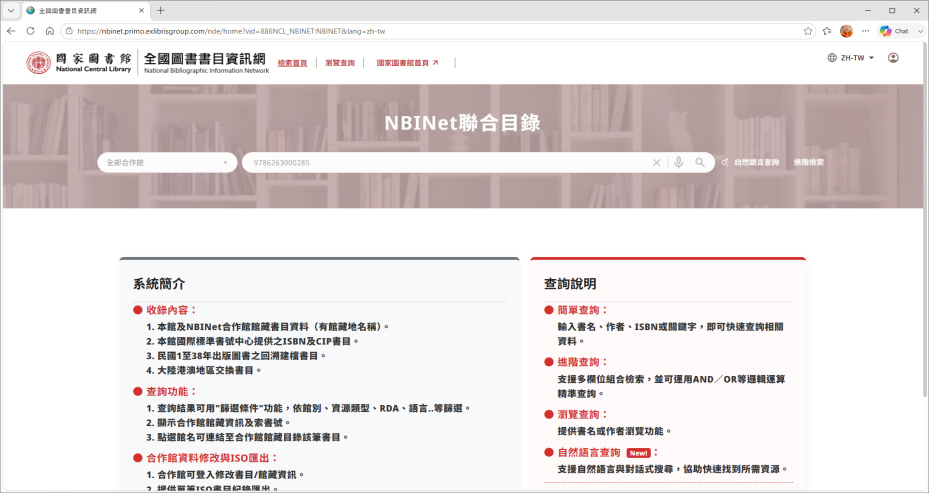Click the 查詢說明 heading
Viewport: 931px width, 495px height.
570,284
